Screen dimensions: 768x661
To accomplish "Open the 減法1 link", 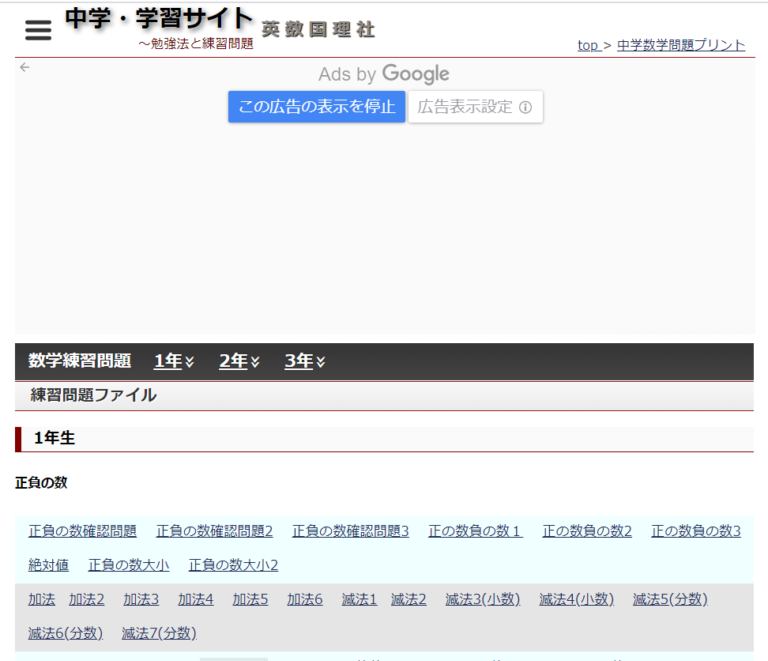I will pyautogui.click(x=359, y=599).
